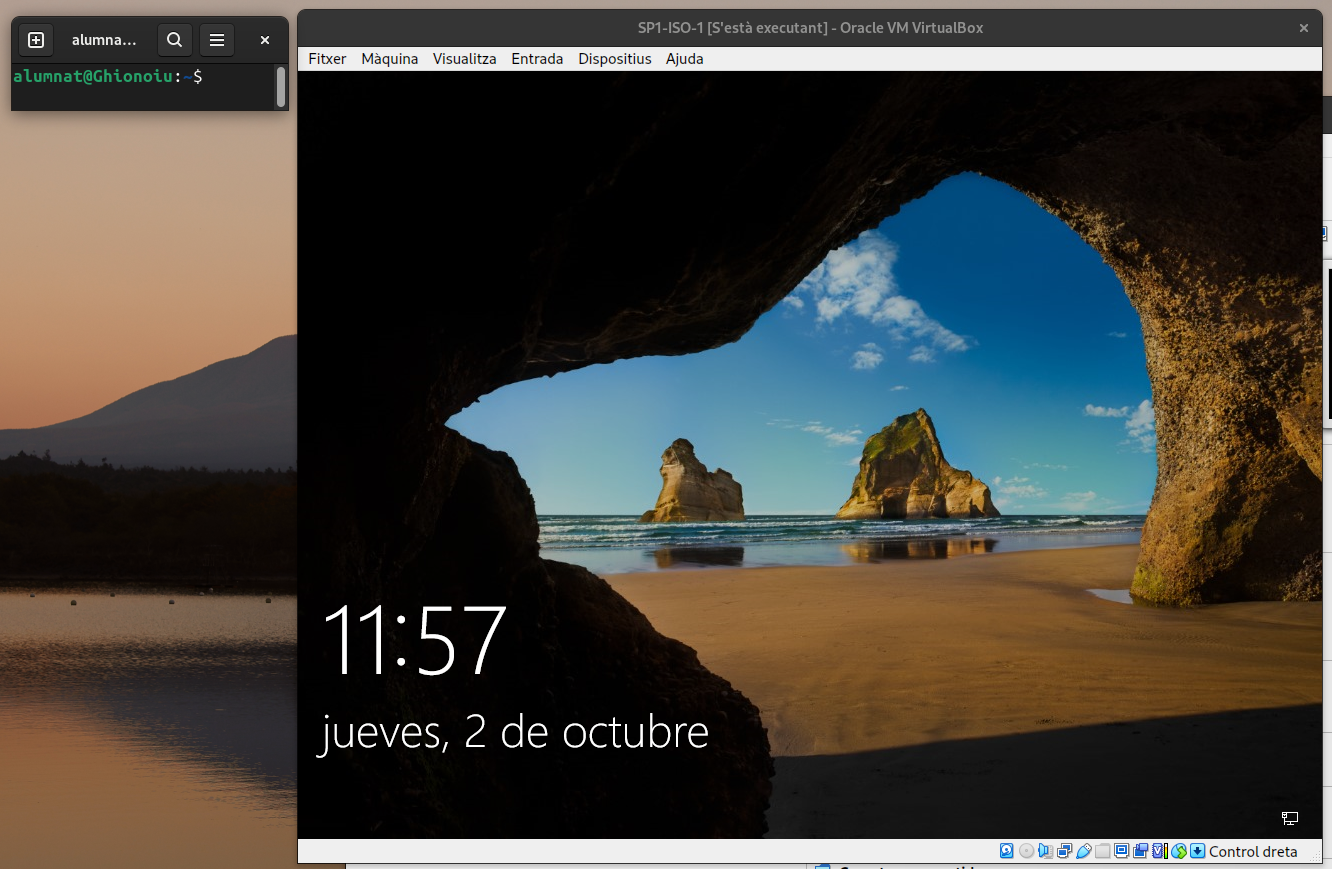This screenshot has width=1332, height=869.
Task: Click the audio status bar icon
Action: coord(1045,851)
